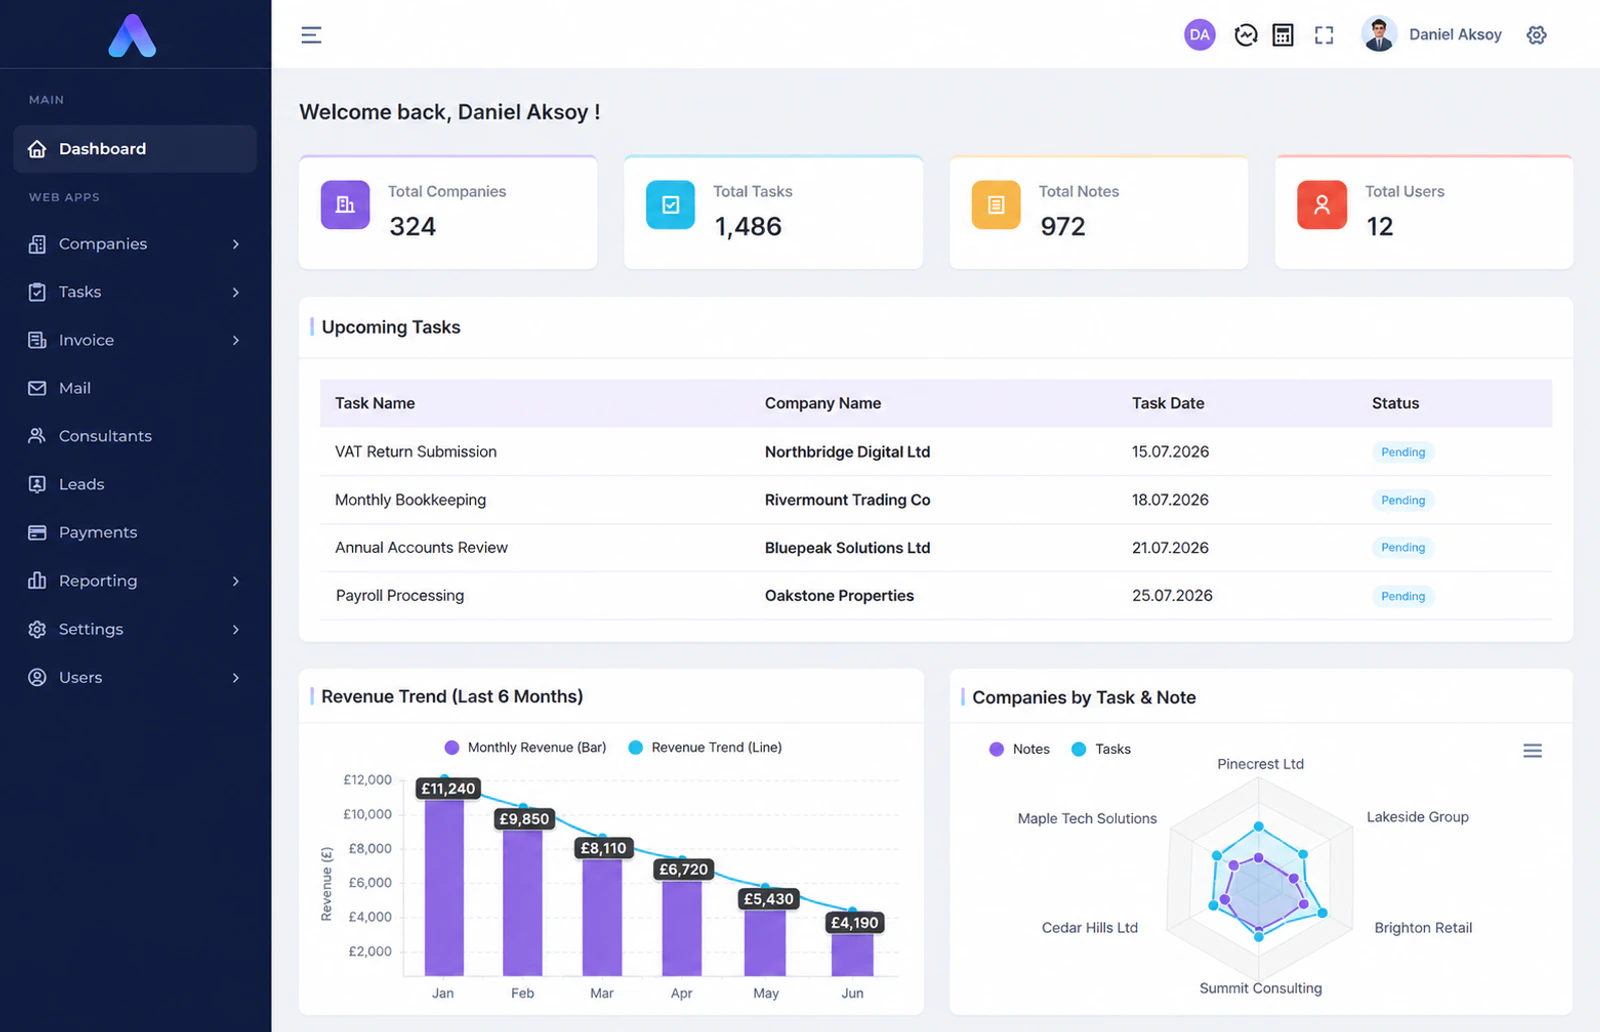Viewport: 1600px width, 1032px height.
Task: Open the calculator icon in header
Action: [x=1283, y=35]
